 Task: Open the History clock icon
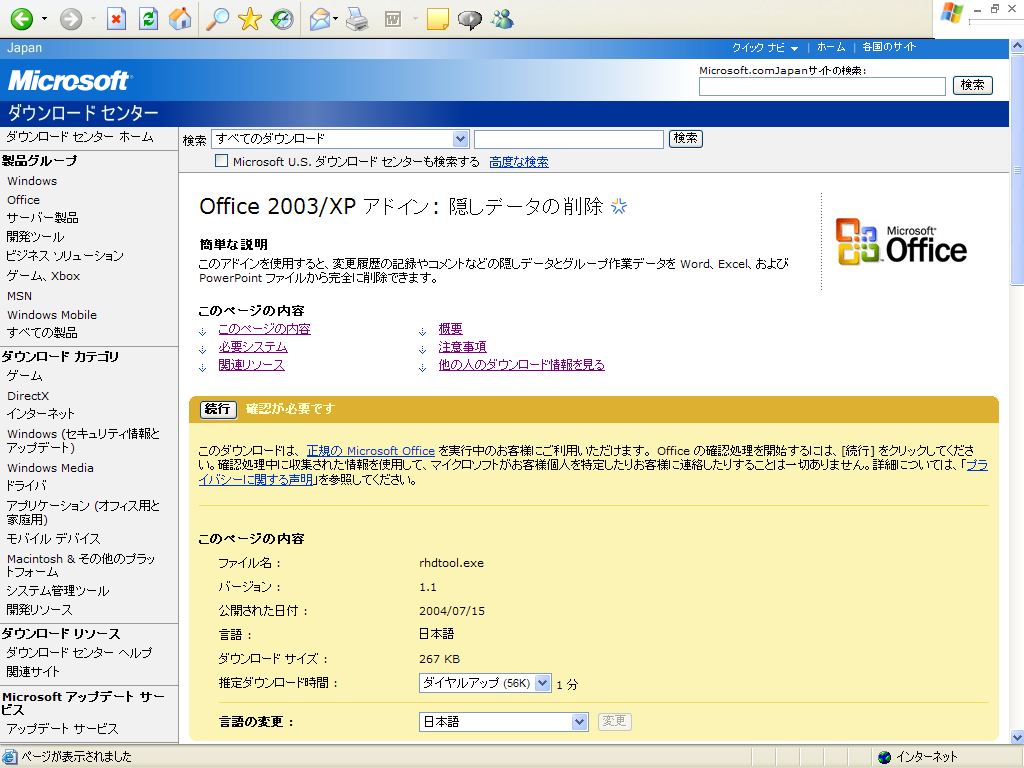pos(282,19)
